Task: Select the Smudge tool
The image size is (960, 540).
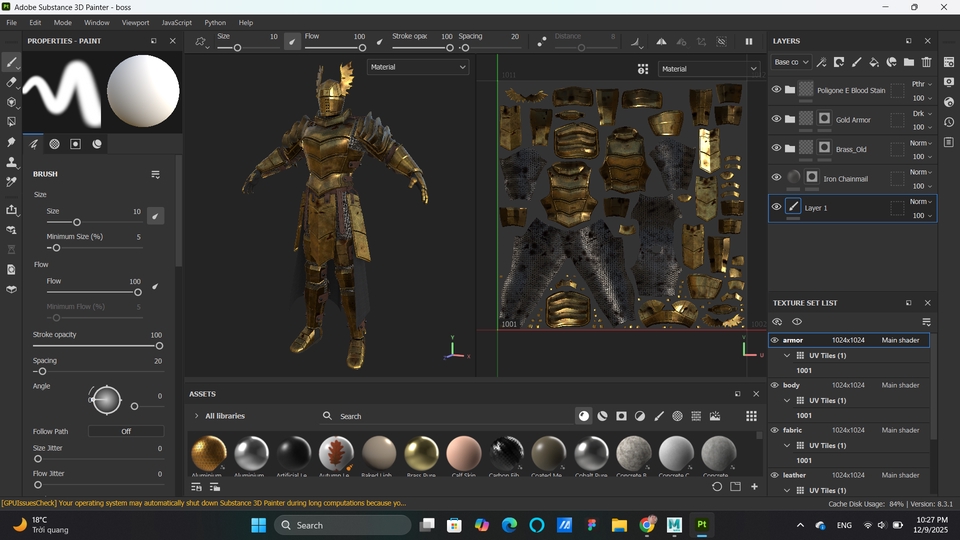Action: point(12,142)
